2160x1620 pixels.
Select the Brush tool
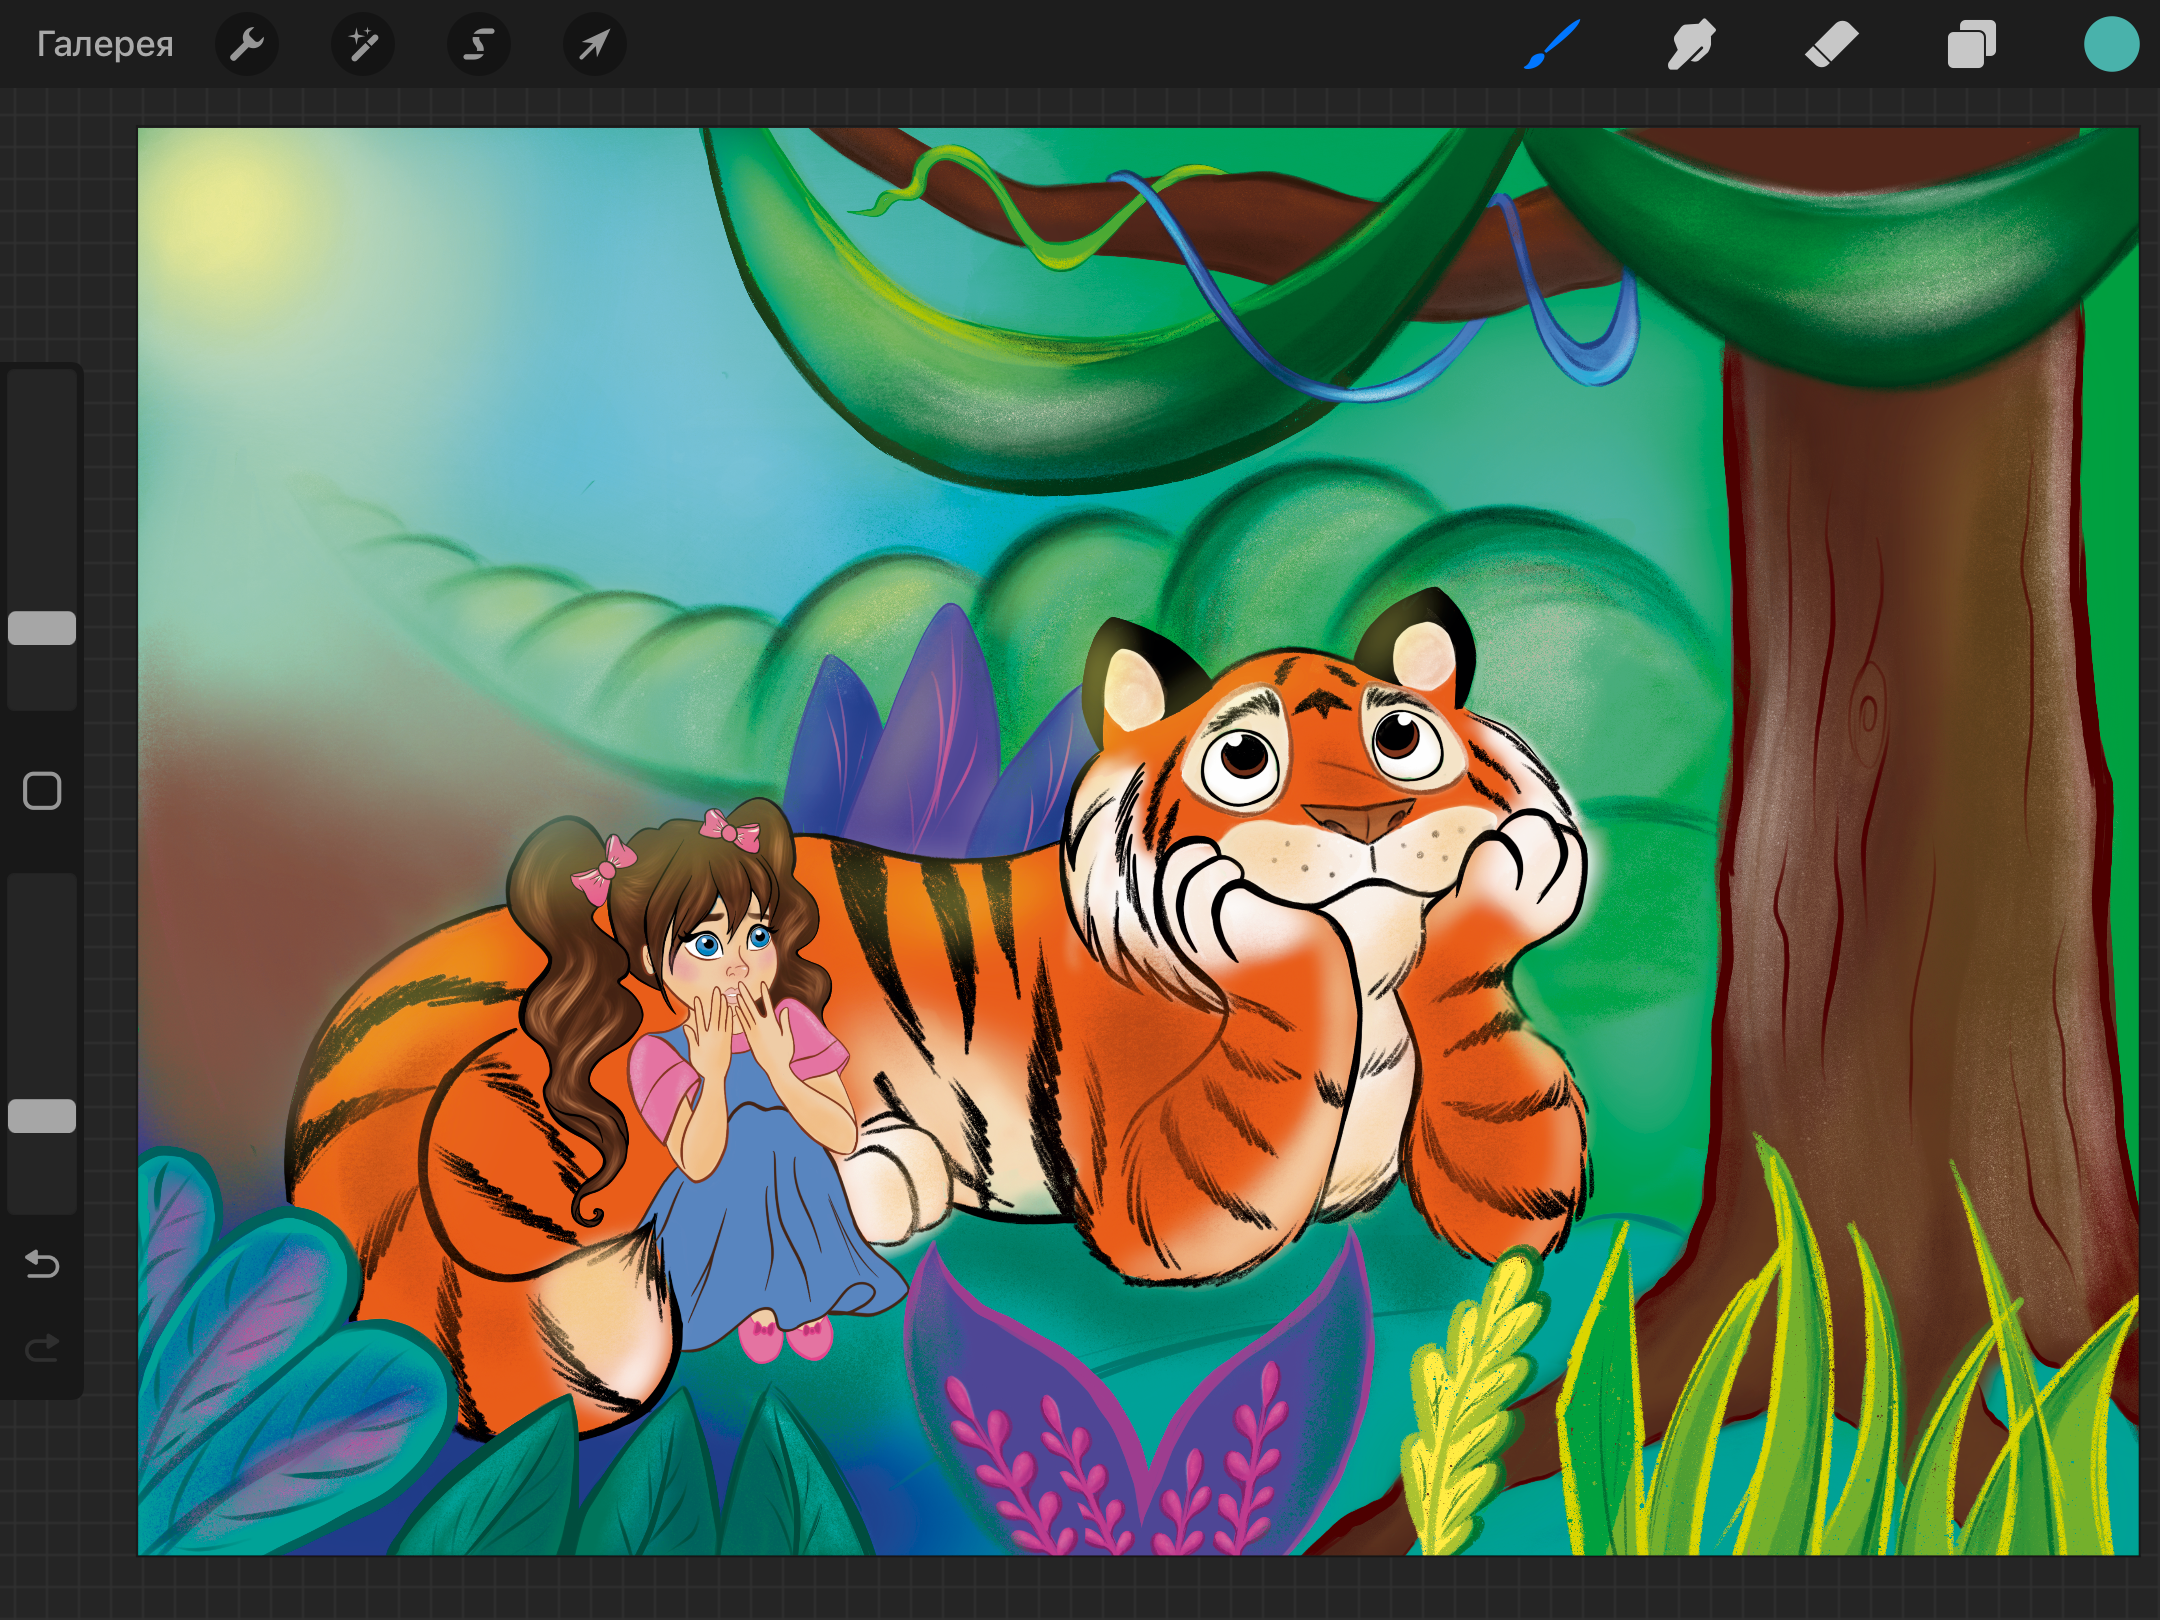pos(1551,44)
